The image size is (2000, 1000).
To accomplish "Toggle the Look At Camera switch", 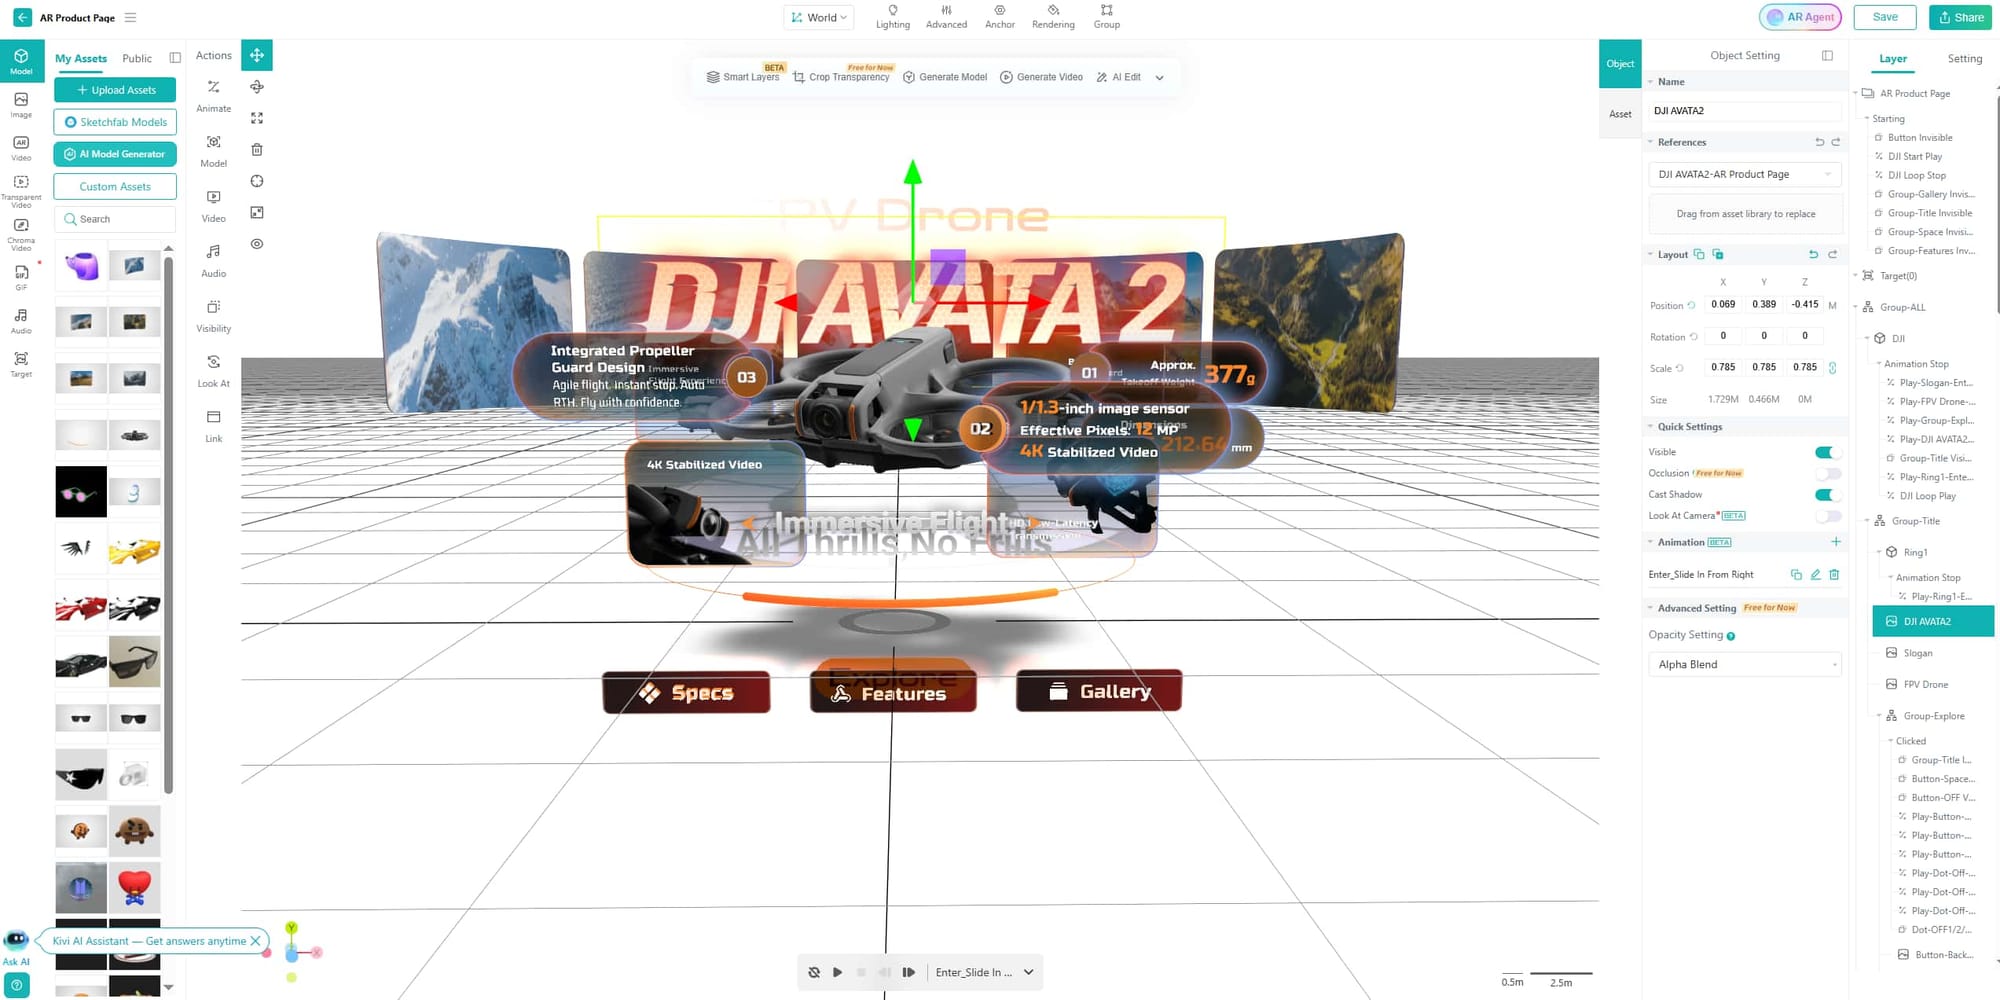I will 1827,516.
